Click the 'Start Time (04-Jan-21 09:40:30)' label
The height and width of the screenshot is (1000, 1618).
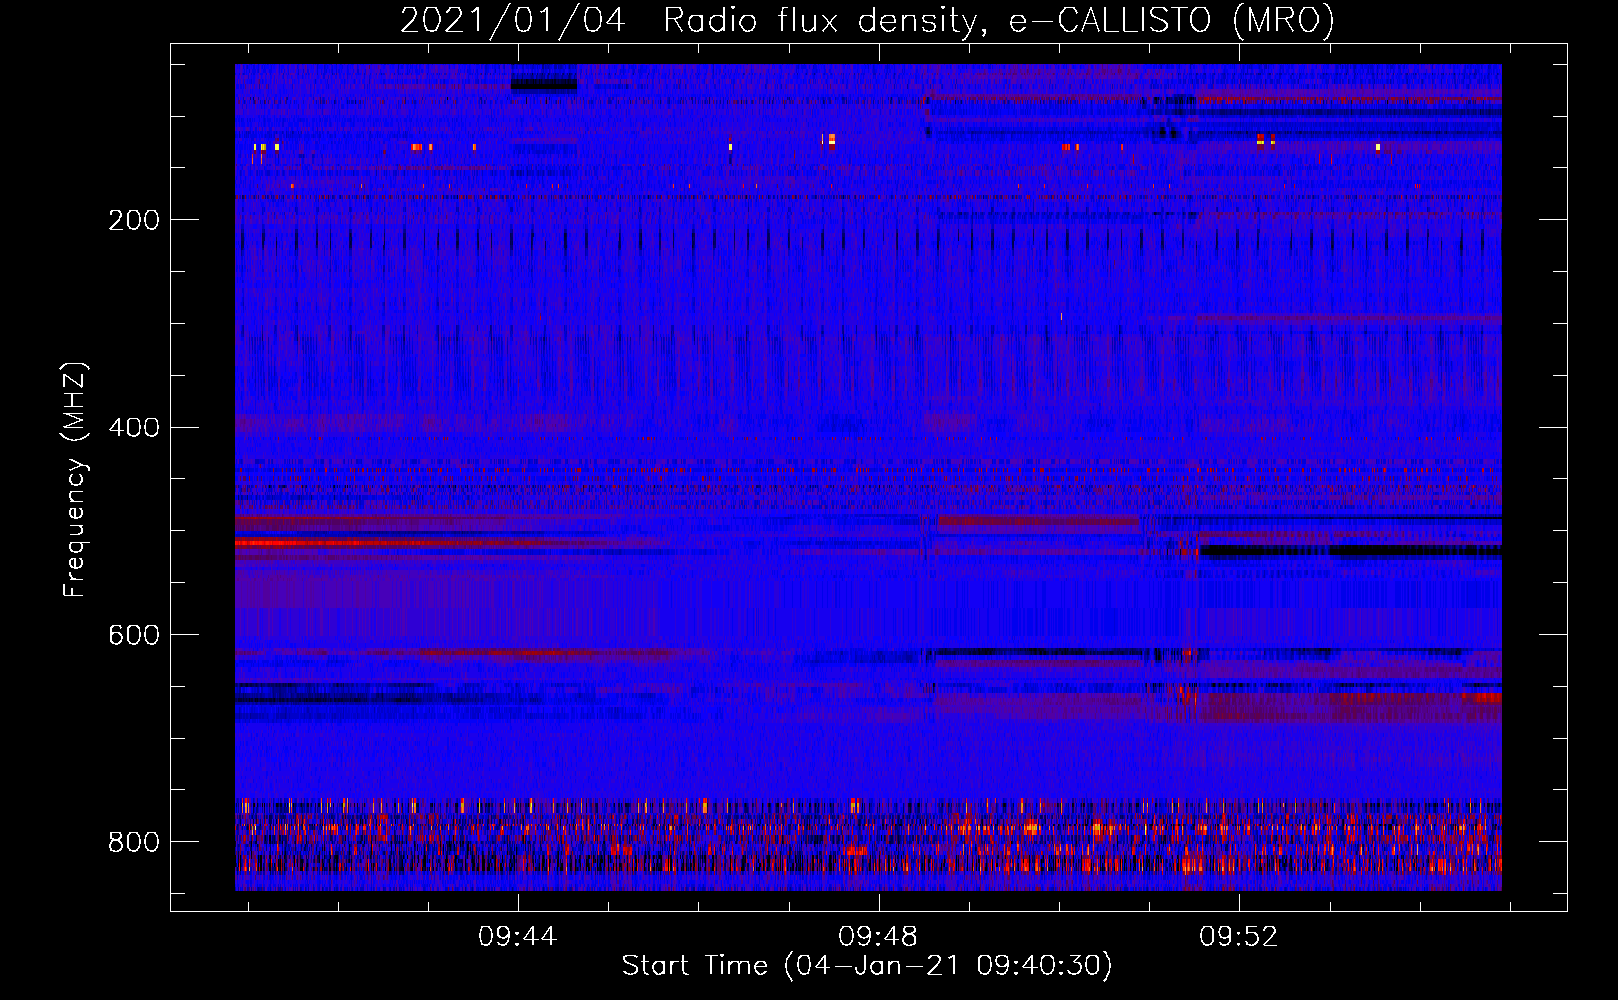[867, 966]
